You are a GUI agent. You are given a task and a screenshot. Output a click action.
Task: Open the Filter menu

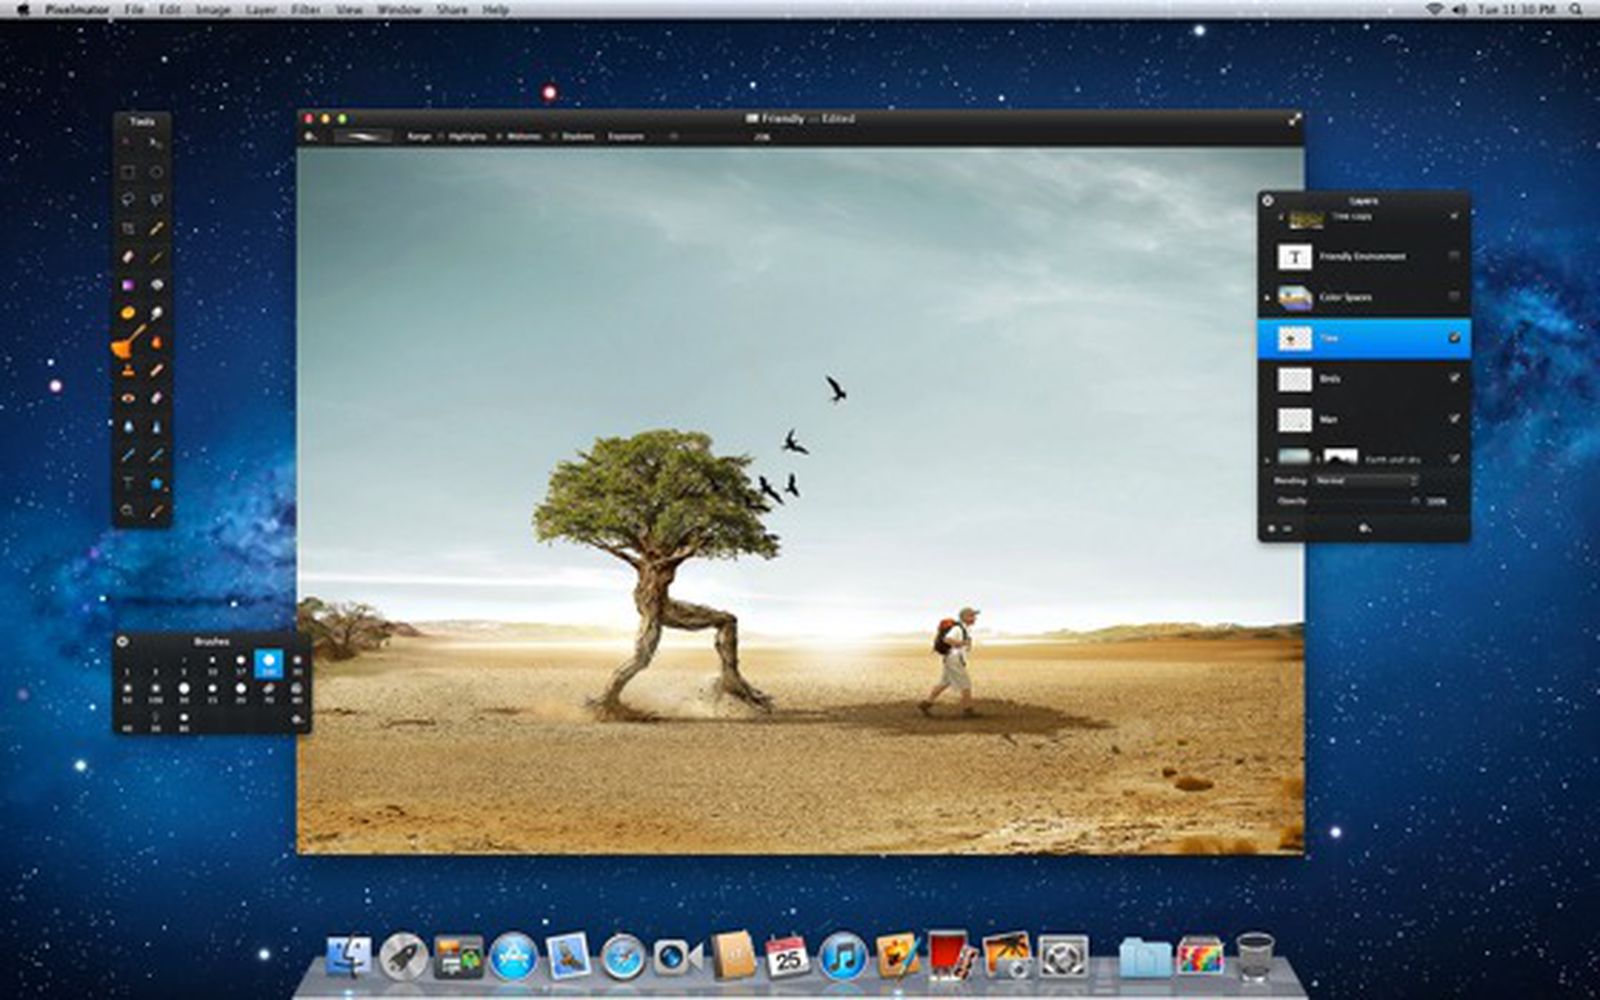(303, 9)
